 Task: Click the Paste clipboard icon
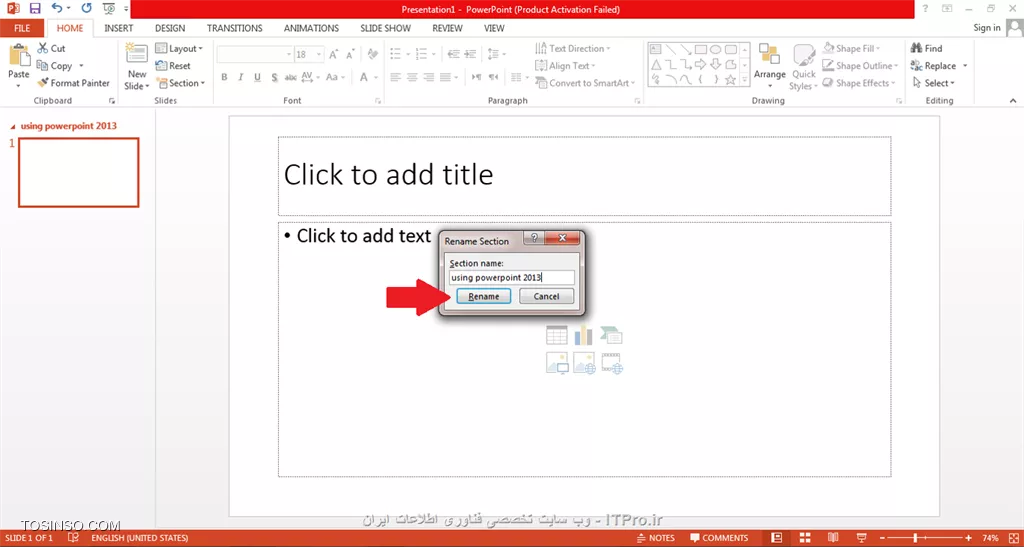point(19,55)
